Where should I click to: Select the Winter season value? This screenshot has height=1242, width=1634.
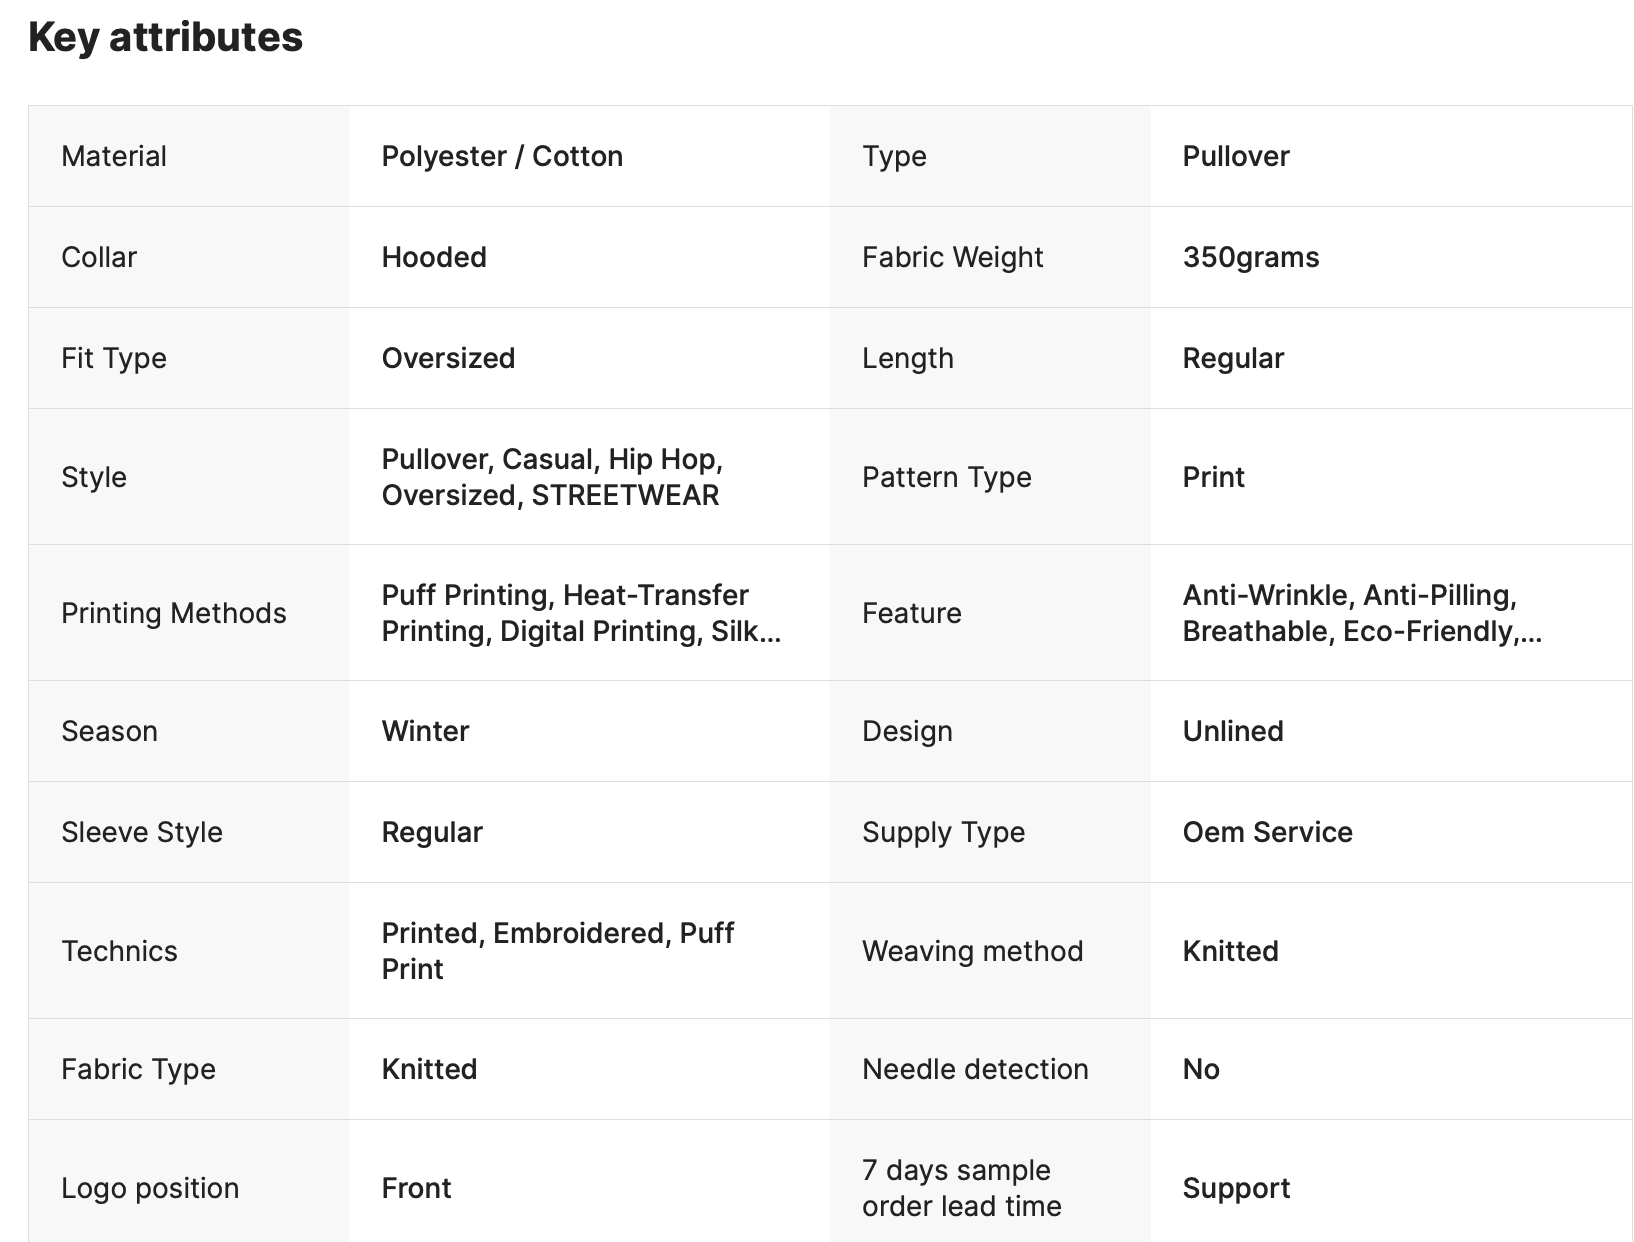[x=425, y=731]
